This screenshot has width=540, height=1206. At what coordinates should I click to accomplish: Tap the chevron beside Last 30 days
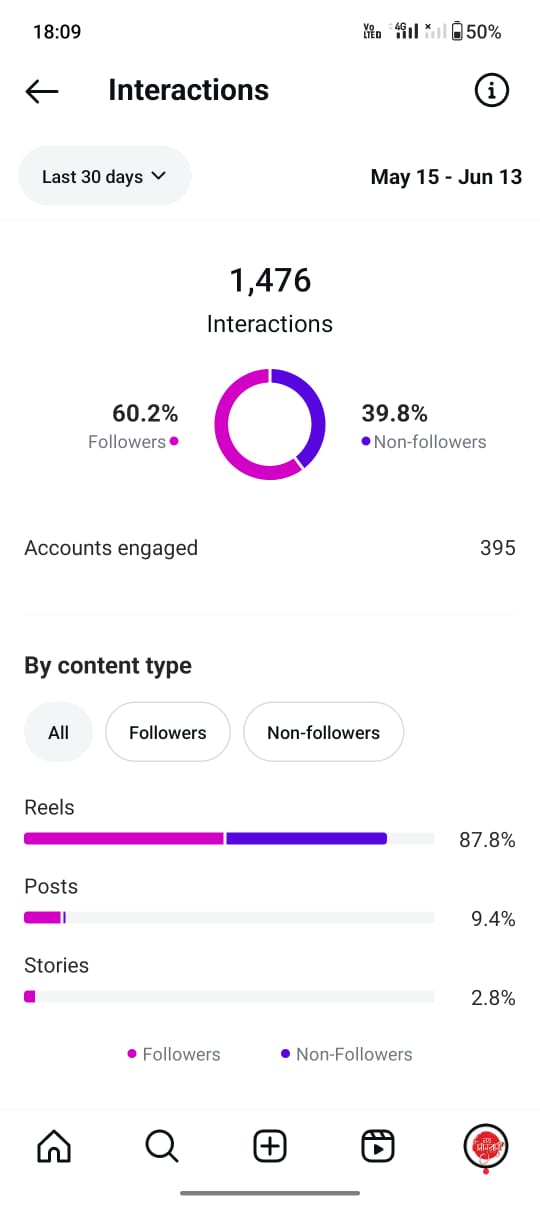(158, 176)
